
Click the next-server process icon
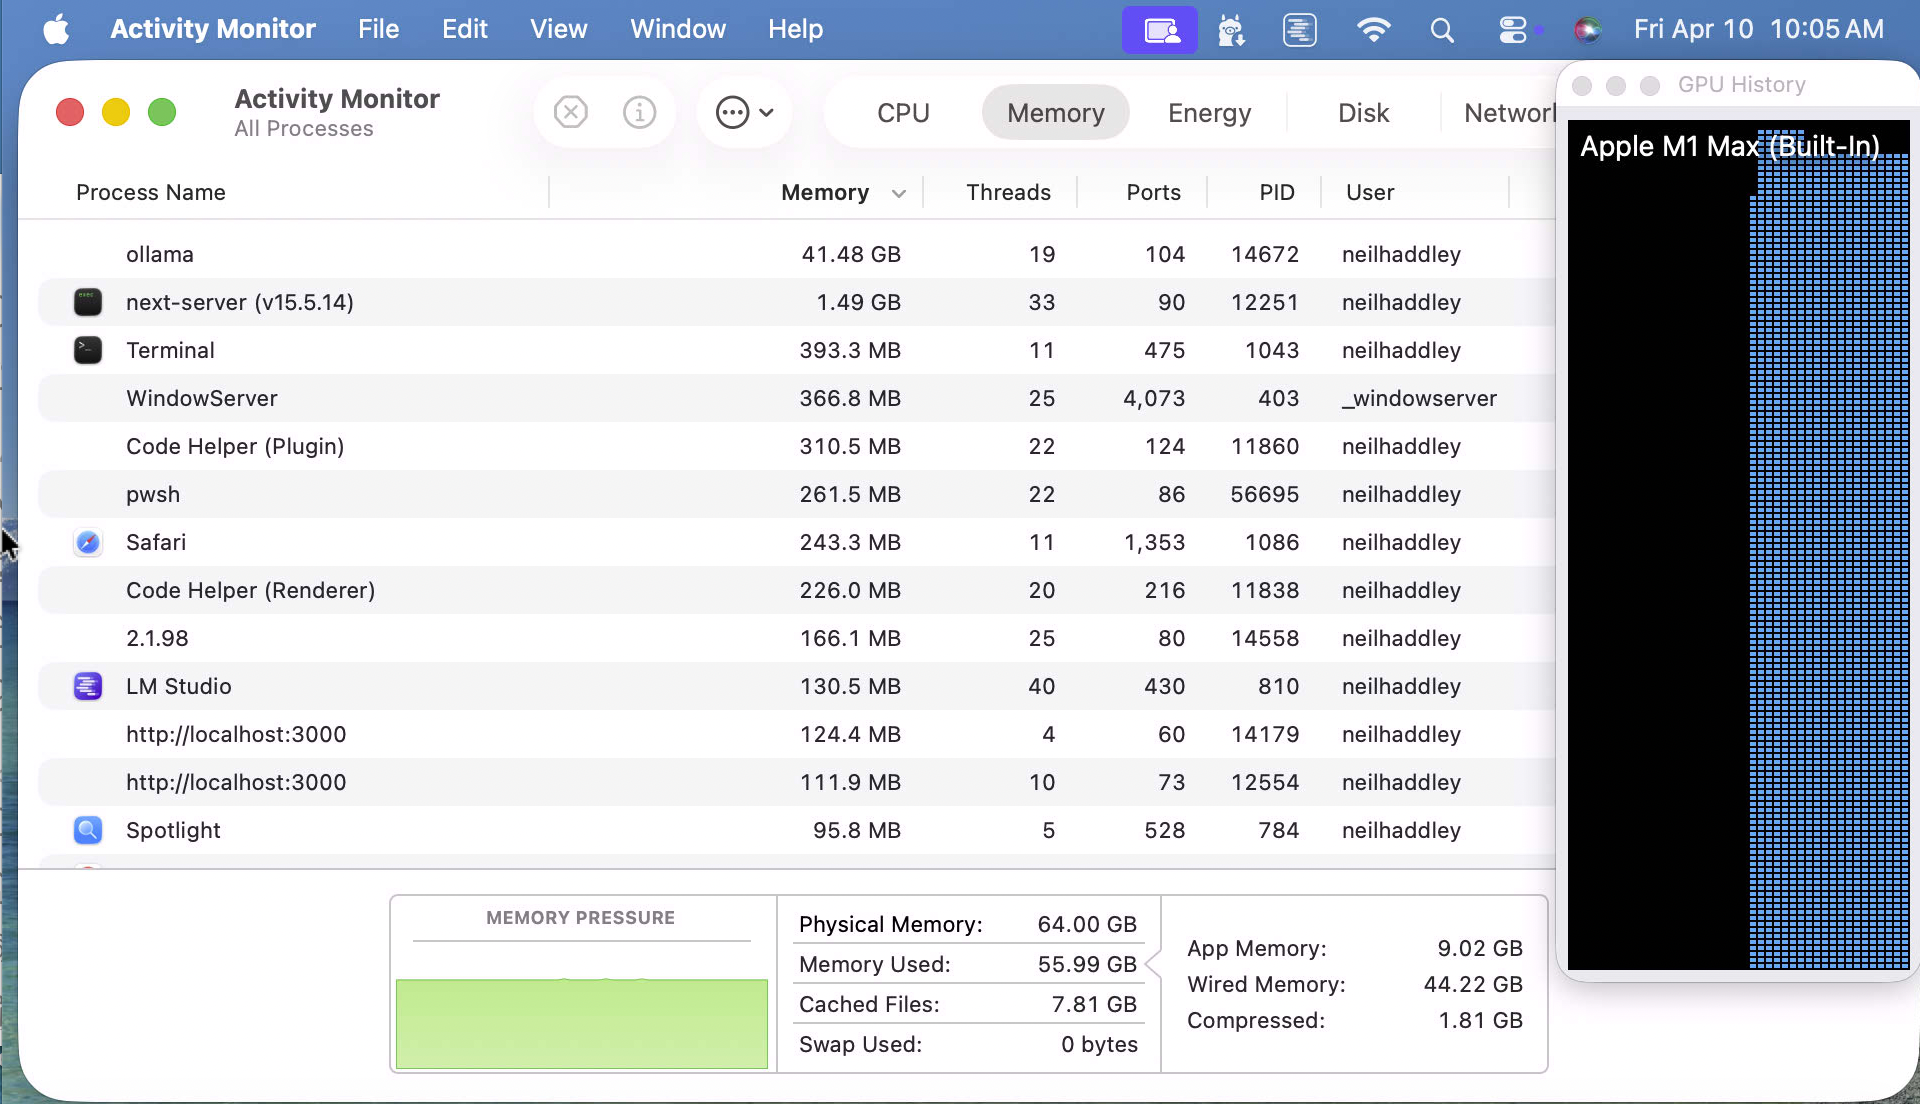[x=88, y=302]
